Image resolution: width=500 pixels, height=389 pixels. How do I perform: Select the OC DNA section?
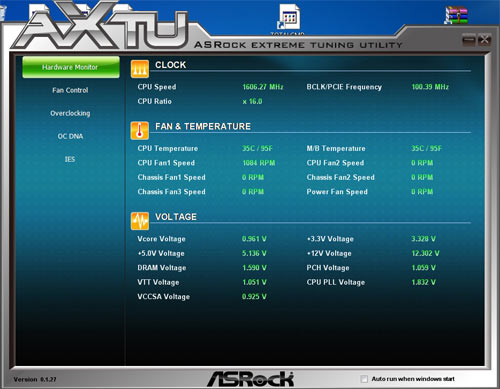pyautogui.click(x=70, y=136)
